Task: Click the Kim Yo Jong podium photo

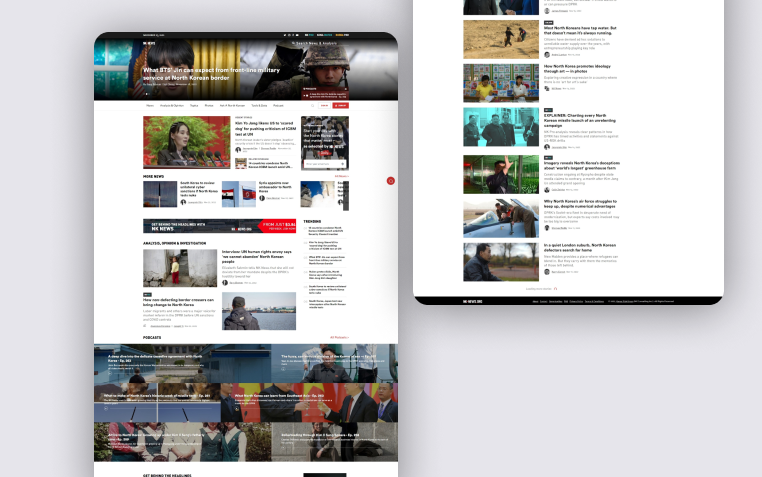Action: (x=187, y=142)
